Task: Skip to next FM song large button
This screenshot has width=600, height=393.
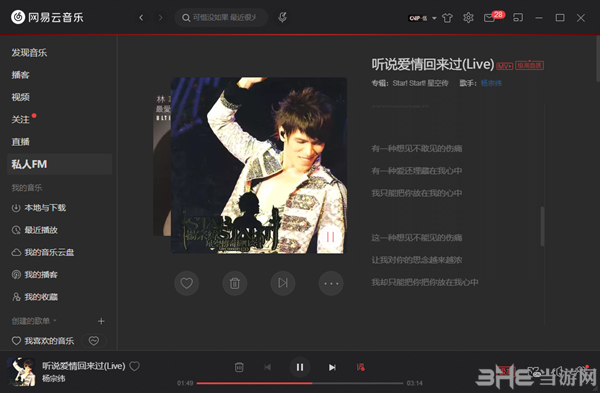Action: click(x=283, y=283)
